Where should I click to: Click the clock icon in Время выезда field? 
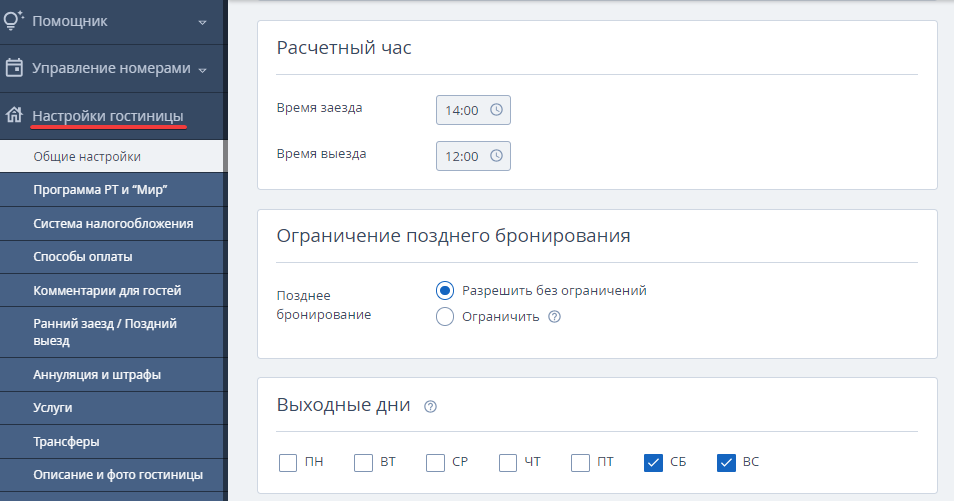coord(496,156)
